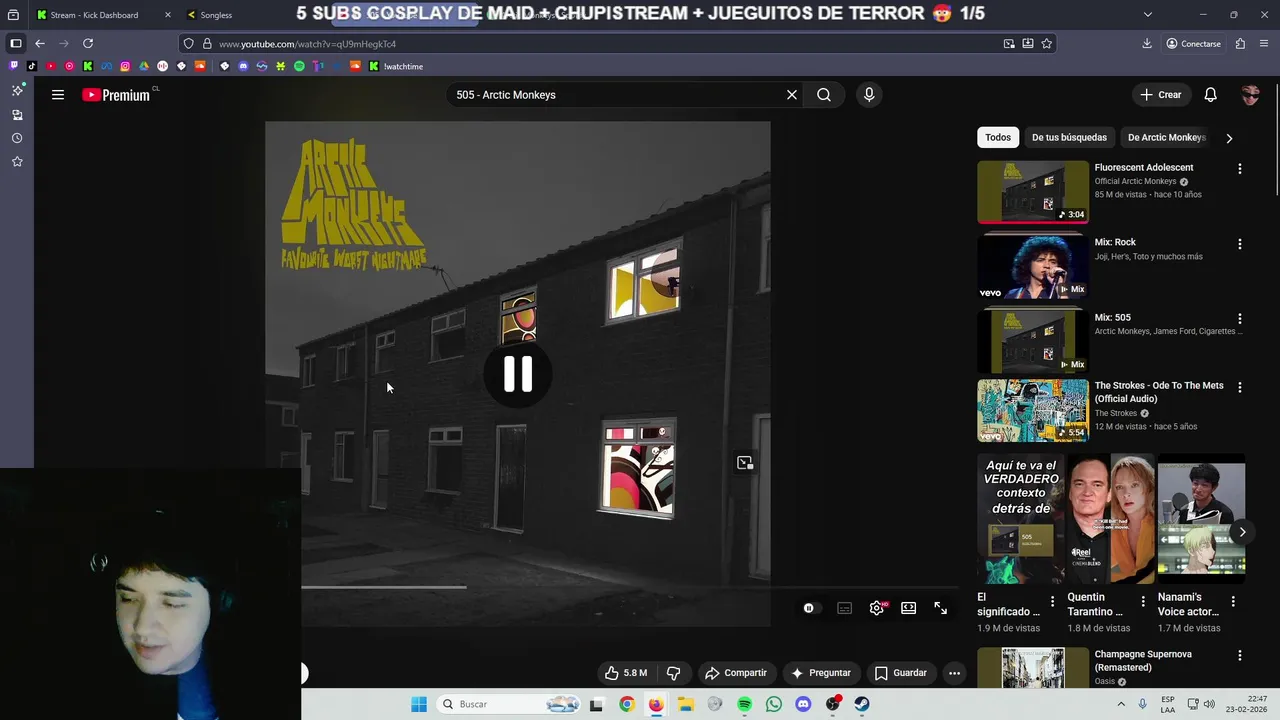The width and height of the screenshot is (1280, 720).
Task: Open the Spotify bookmark icon
Action: [x=299, y=66]
